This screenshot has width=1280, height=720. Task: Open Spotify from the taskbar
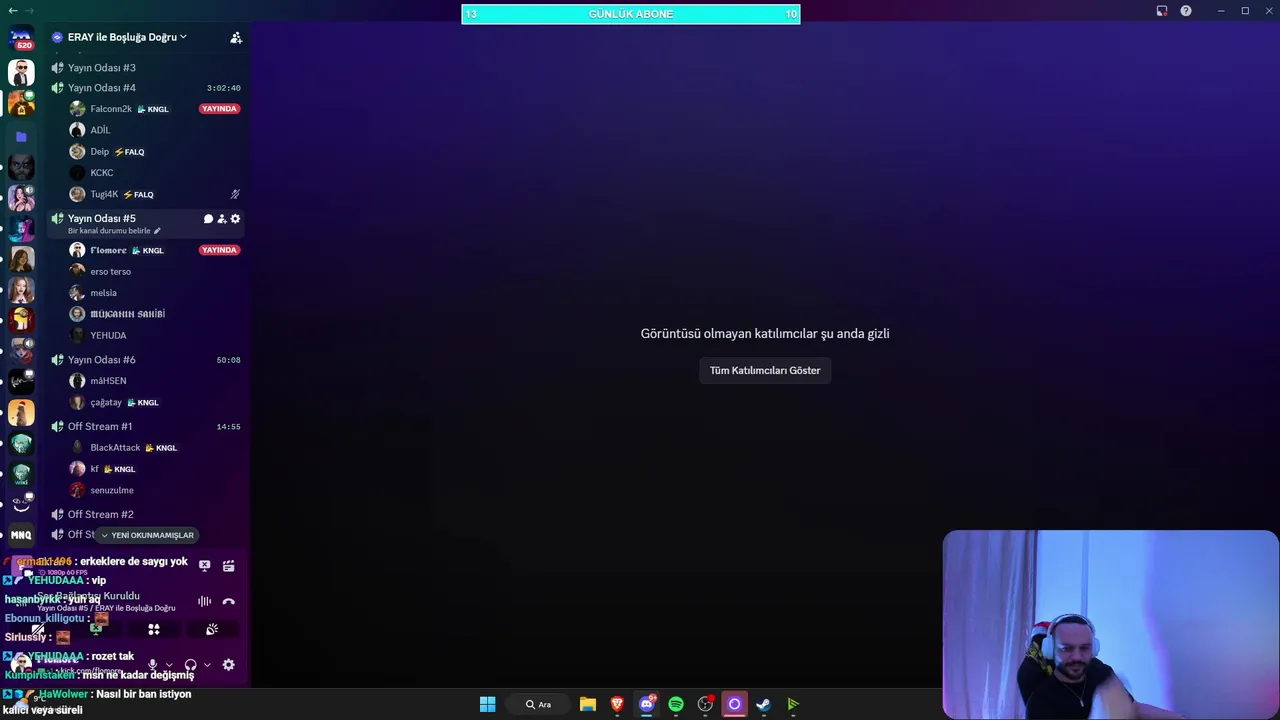tap(676, 704)
